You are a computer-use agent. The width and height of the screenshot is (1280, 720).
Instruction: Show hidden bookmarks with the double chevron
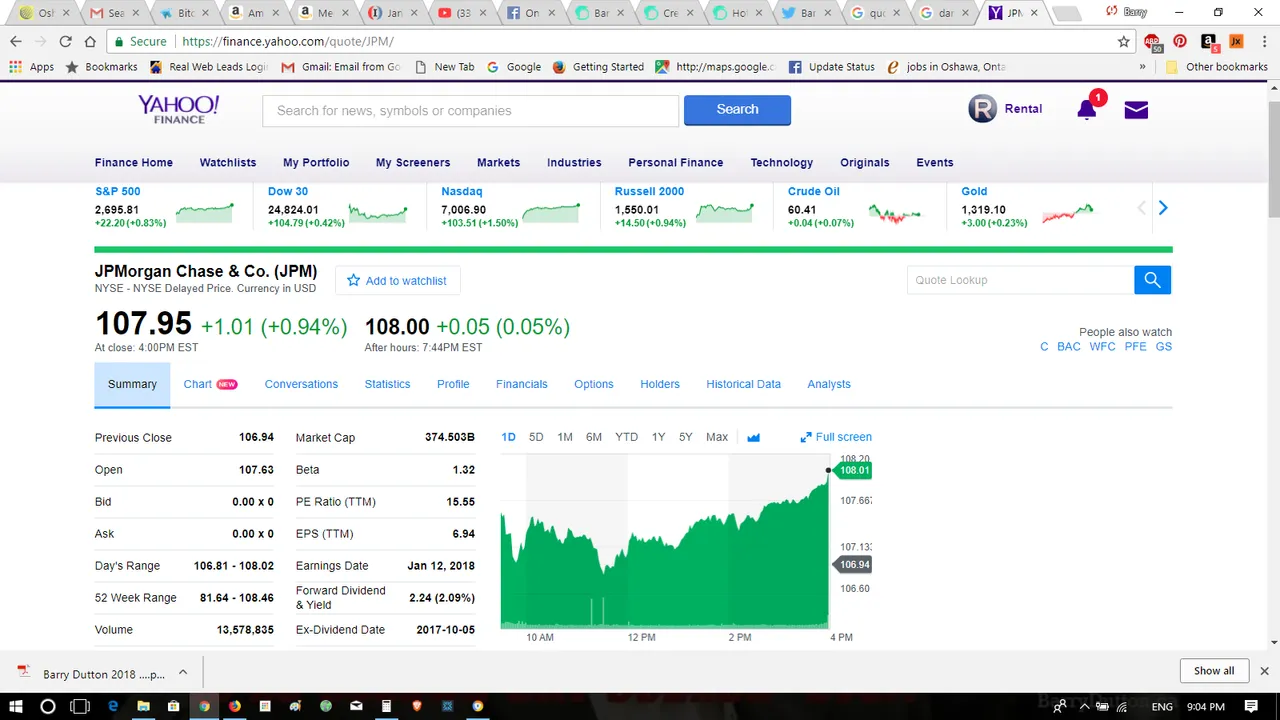1143,67
